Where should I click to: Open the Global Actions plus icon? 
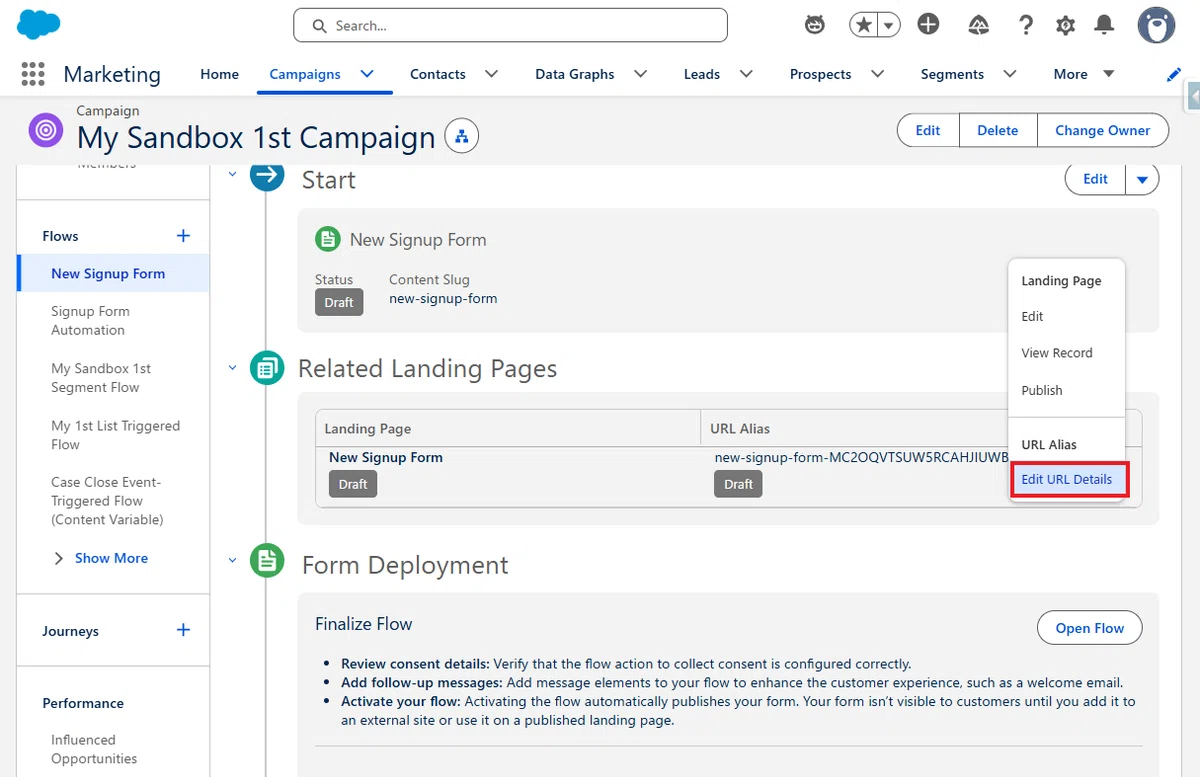pyautogui.click(x=928, y=25)
